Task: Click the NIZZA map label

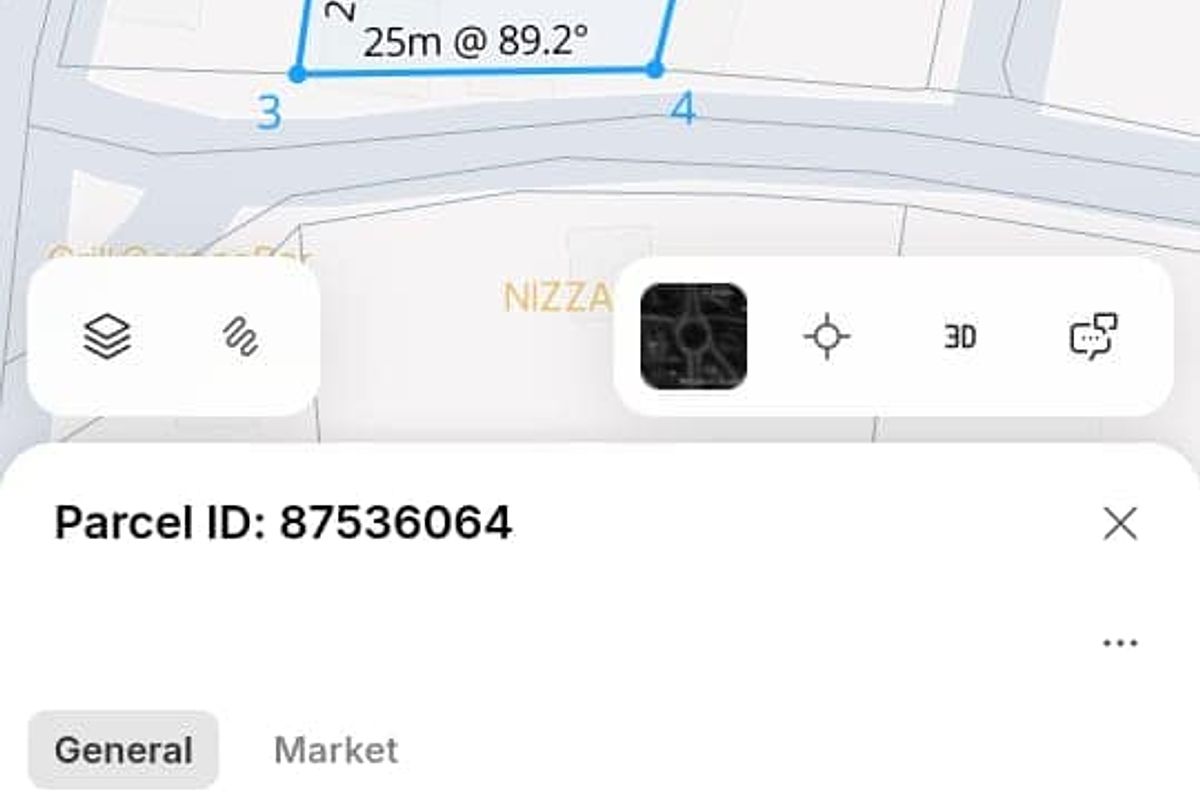Action: [x=557, y=298]
